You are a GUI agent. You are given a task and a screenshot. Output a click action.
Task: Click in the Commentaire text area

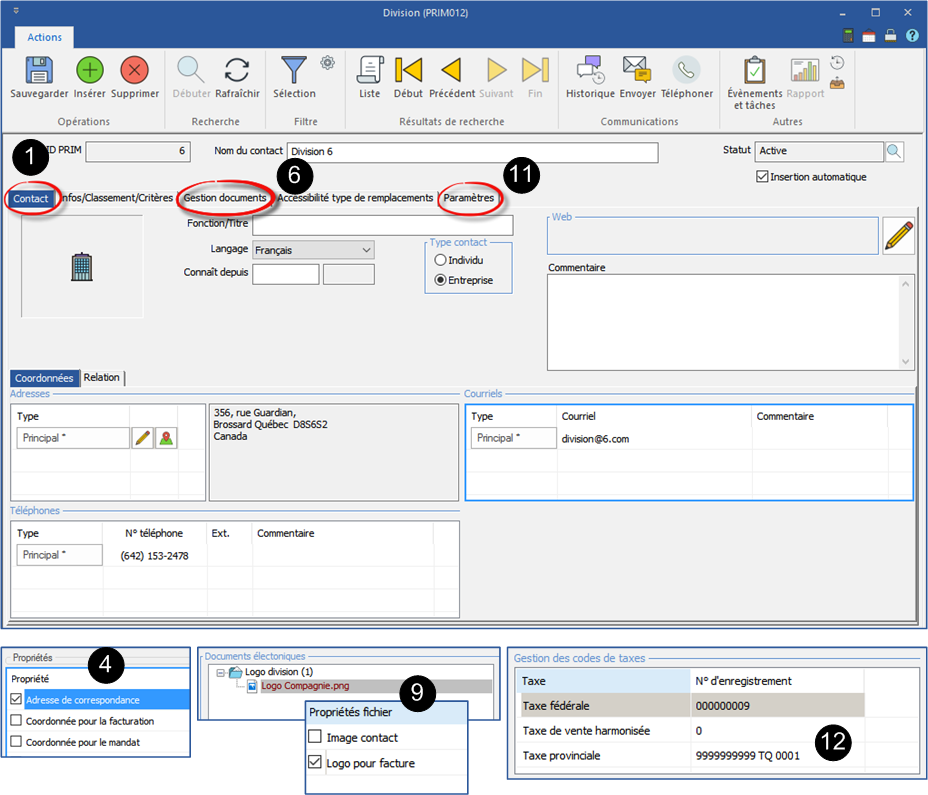coord(730,323)
